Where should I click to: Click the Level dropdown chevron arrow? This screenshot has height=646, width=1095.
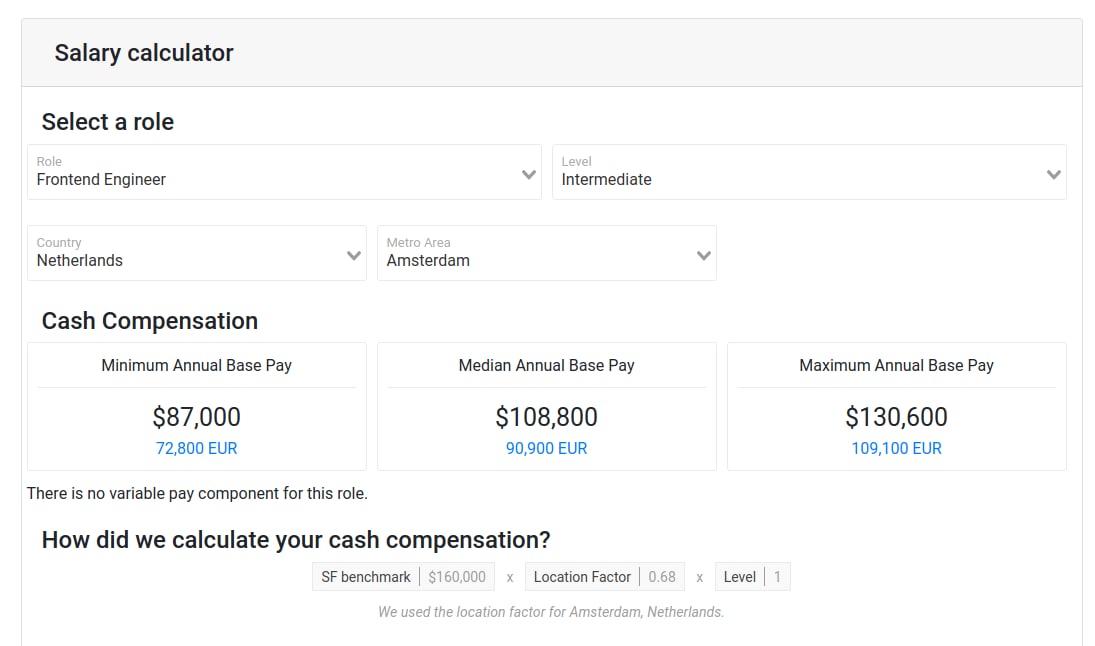[1053, 175]
